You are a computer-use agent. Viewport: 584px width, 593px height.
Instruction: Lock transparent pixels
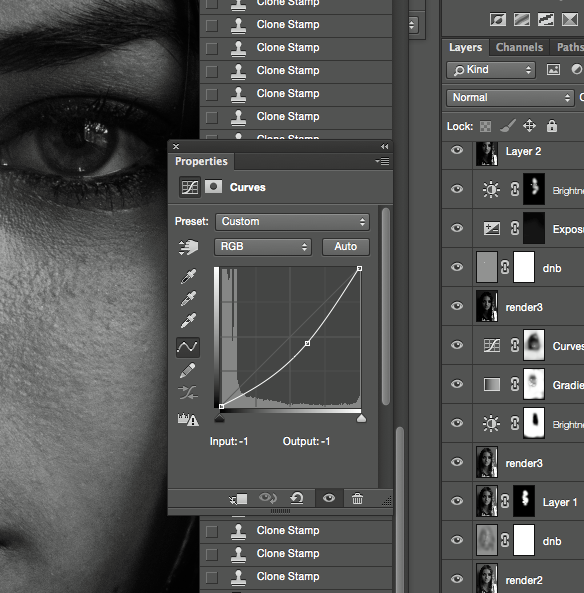pos(485,126)
